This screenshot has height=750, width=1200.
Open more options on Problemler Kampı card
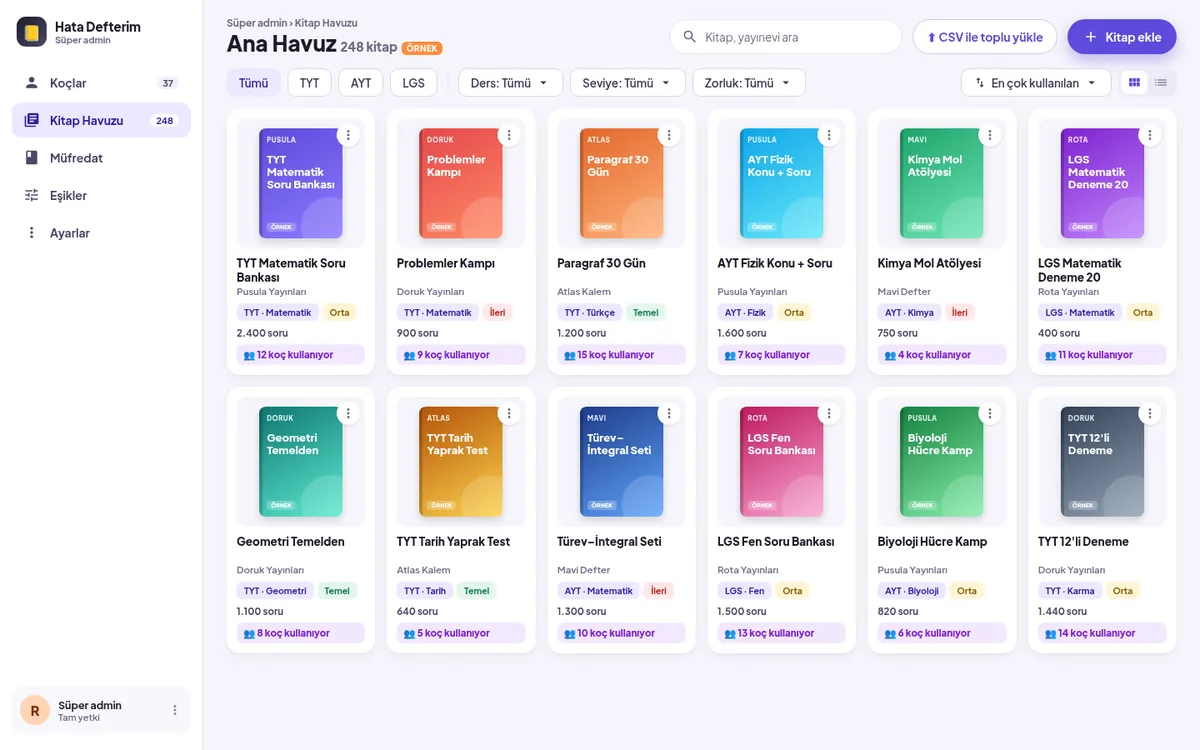pos(509,134)
